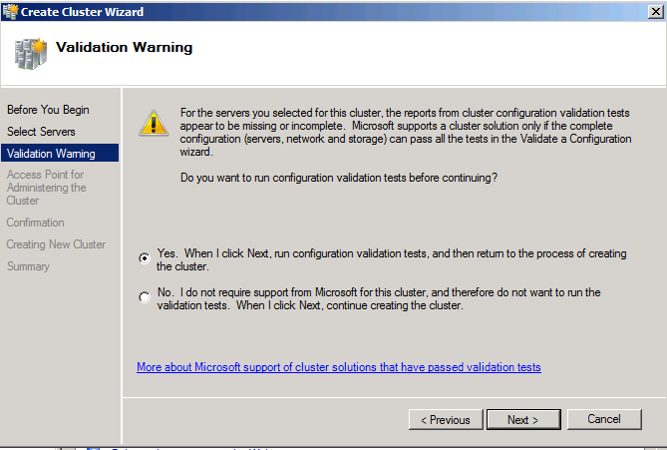
Task: Click the Next button
Action: [x=523, y=419]
